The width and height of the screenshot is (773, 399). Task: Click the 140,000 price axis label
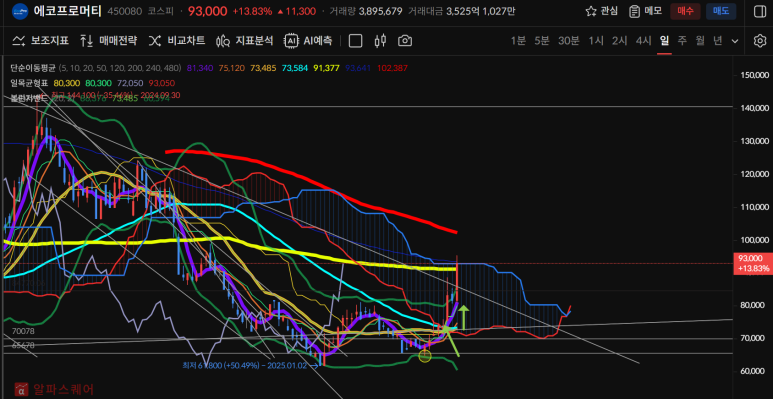[754, 108]
